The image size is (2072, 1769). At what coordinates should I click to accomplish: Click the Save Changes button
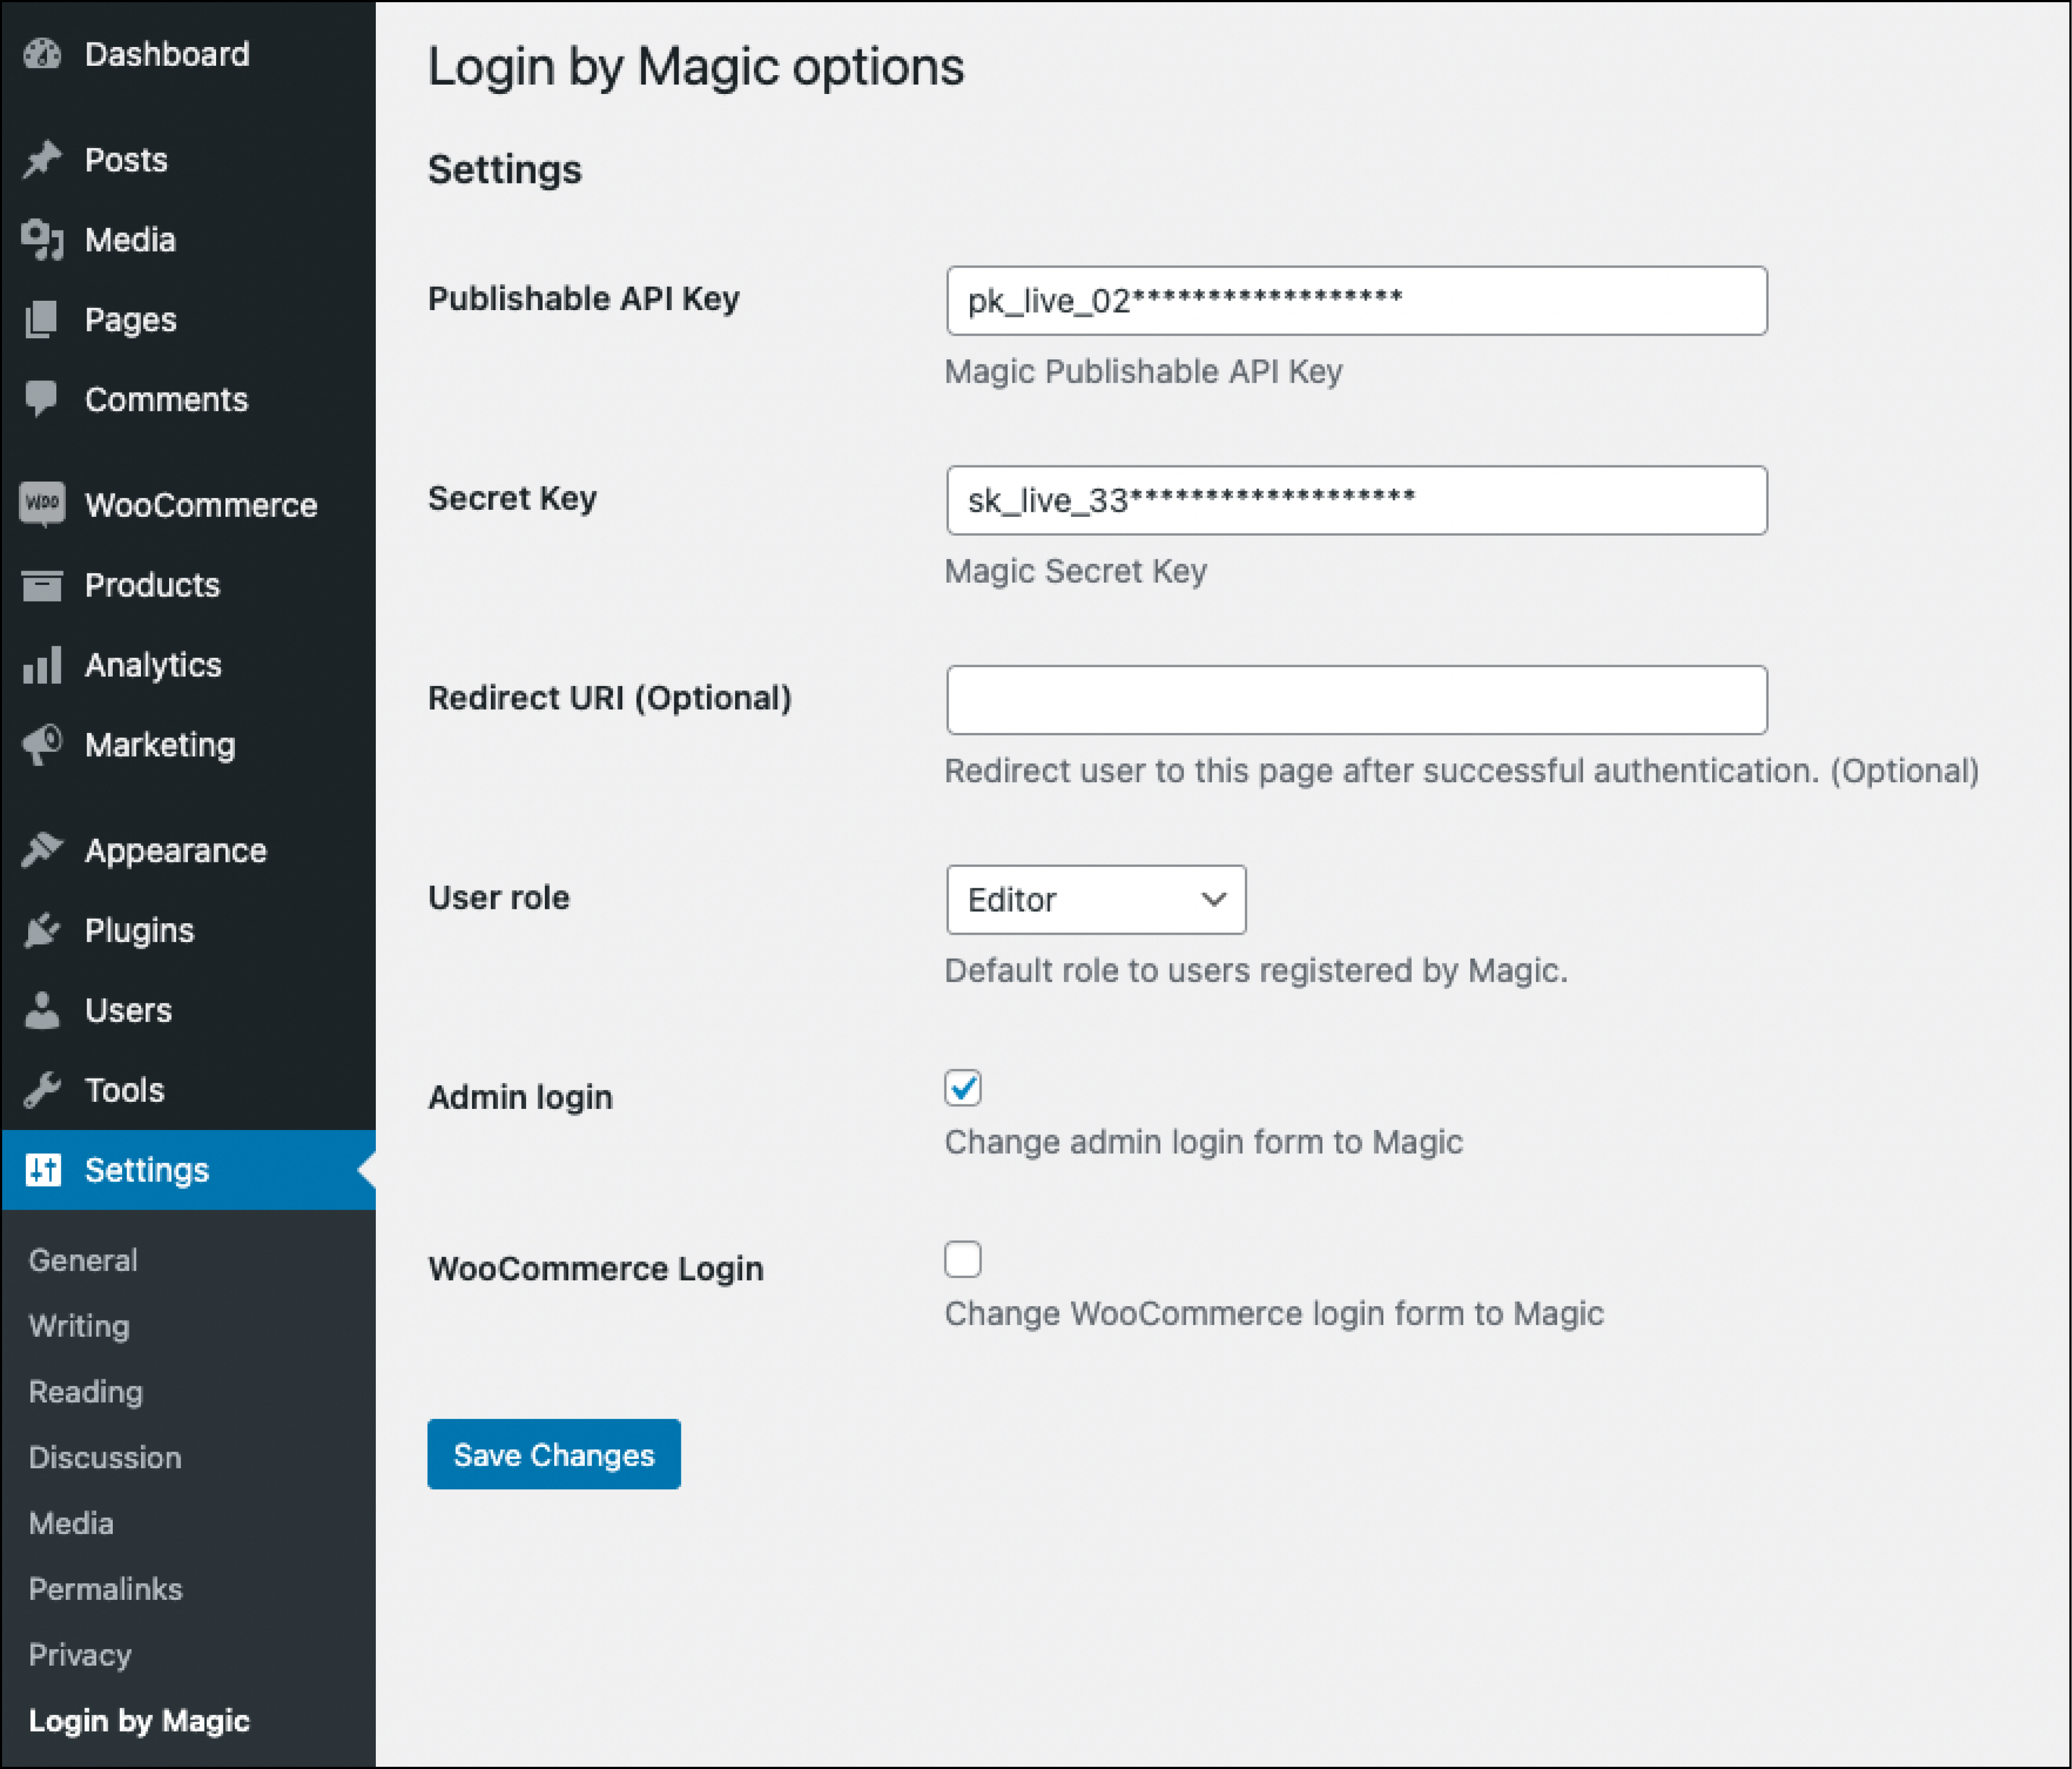point(553,1455)
